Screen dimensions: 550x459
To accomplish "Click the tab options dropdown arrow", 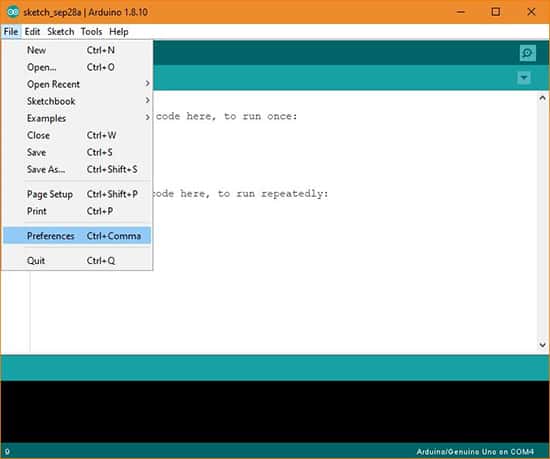I will click(x=524, y=77).
